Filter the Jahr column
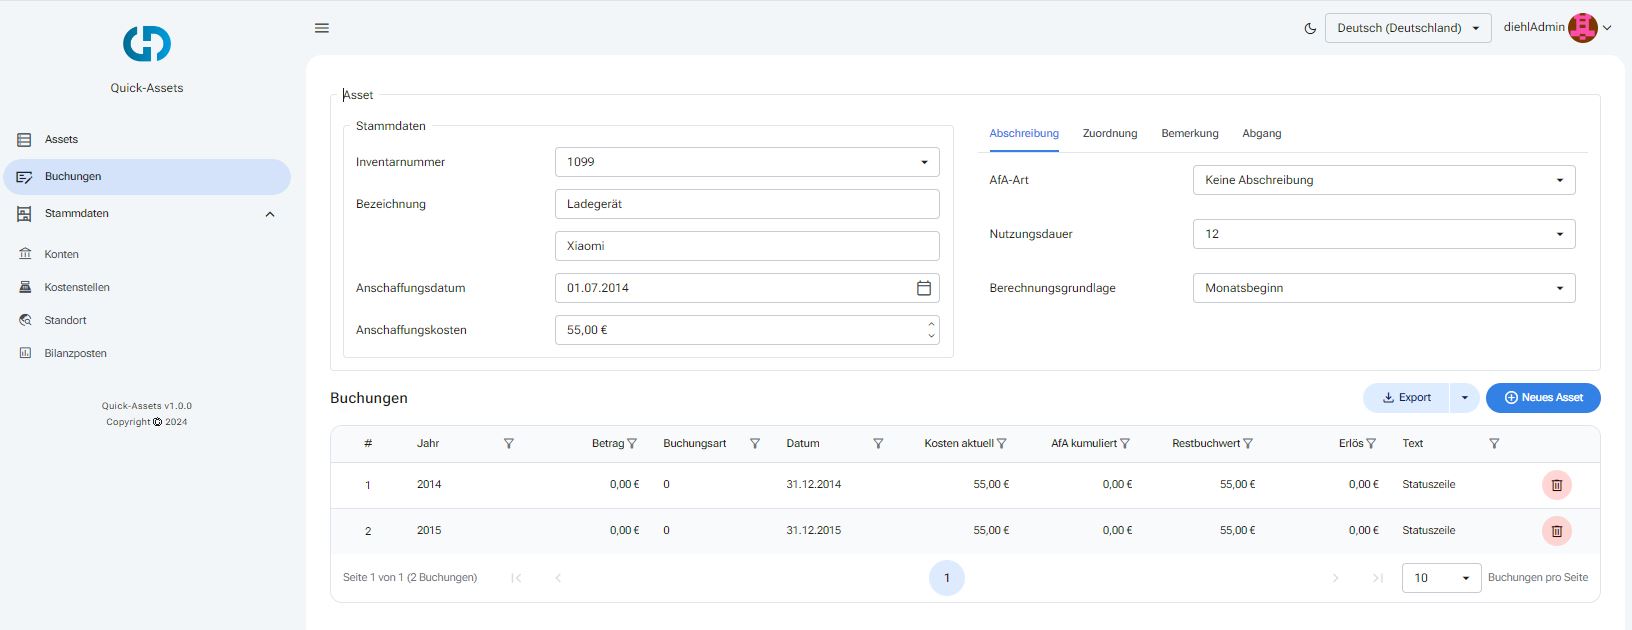Screen dimensions: 1632x630 508,444
